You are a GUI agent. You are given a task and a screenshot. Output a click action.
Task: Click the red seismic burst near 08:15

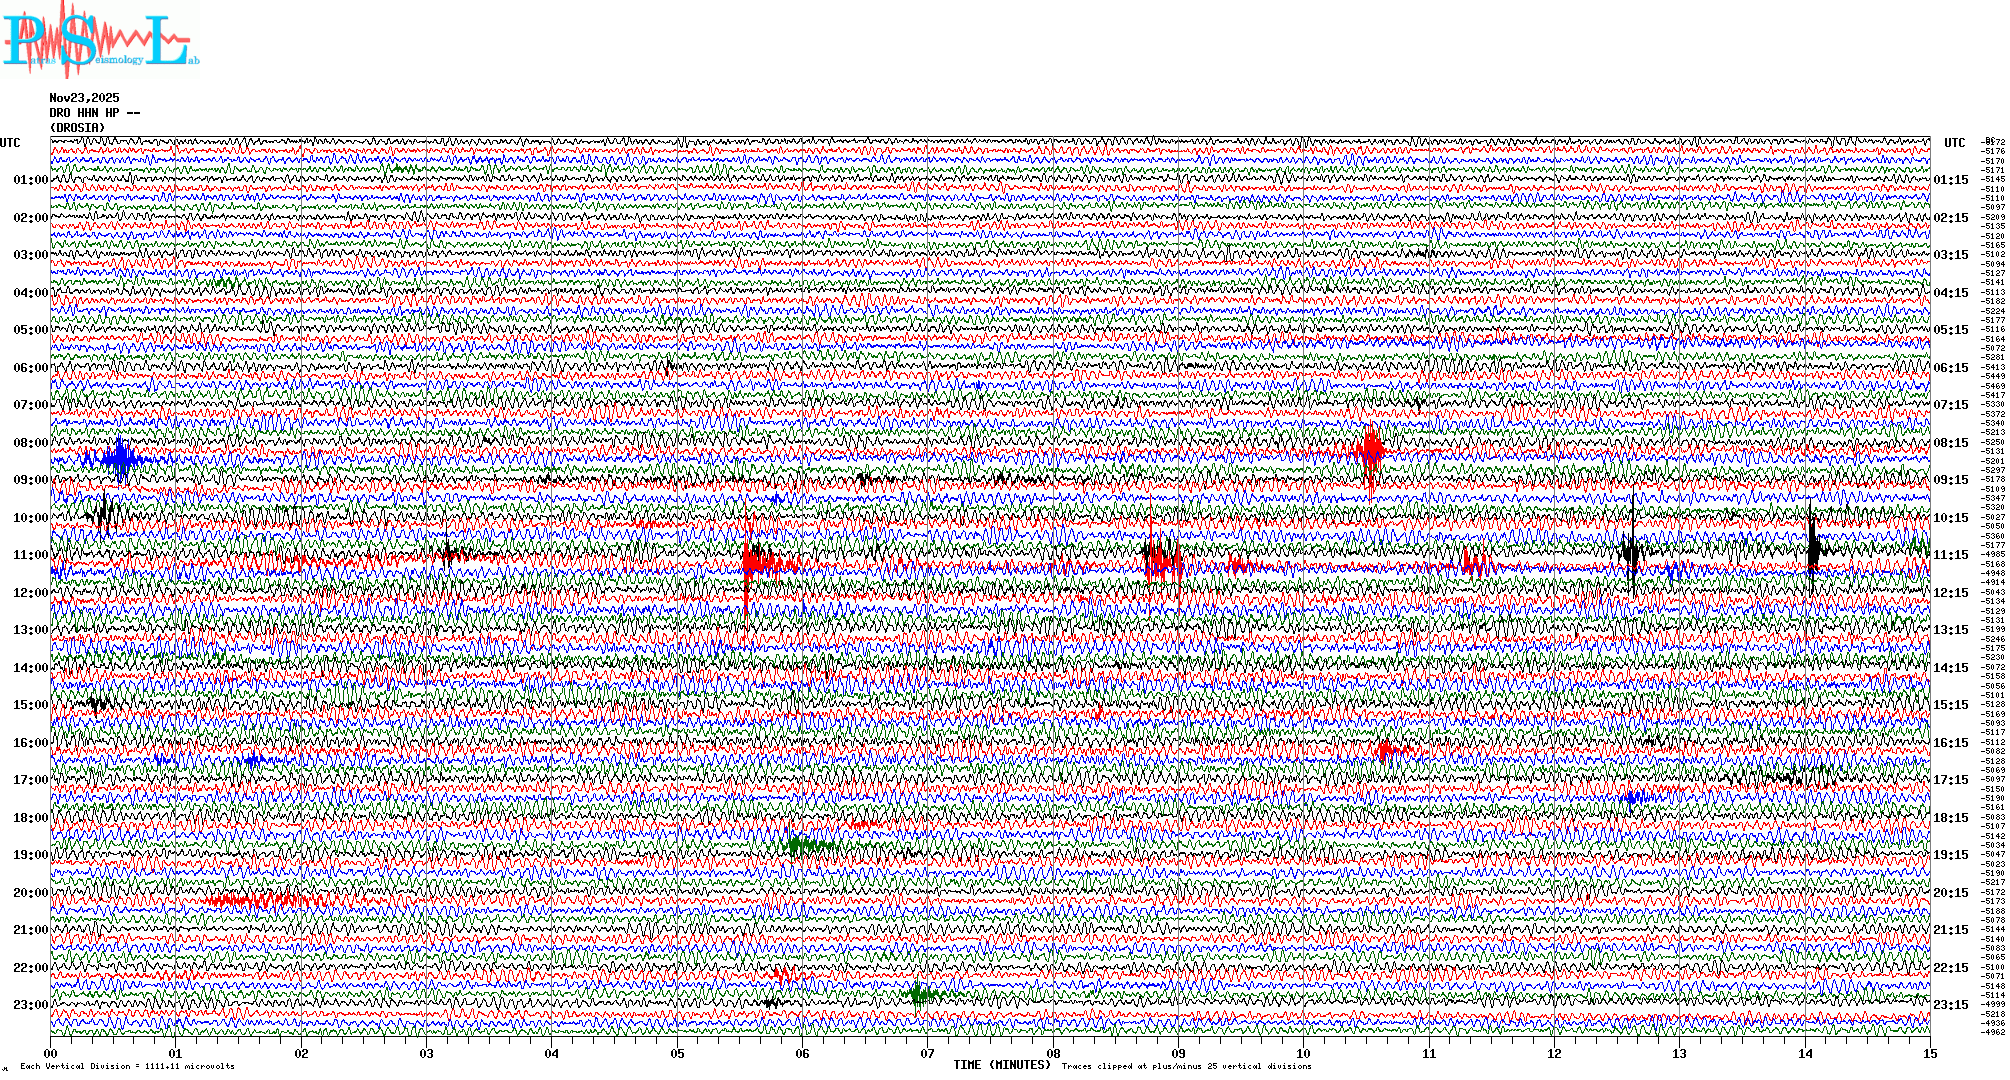(x=1371, y=449)
